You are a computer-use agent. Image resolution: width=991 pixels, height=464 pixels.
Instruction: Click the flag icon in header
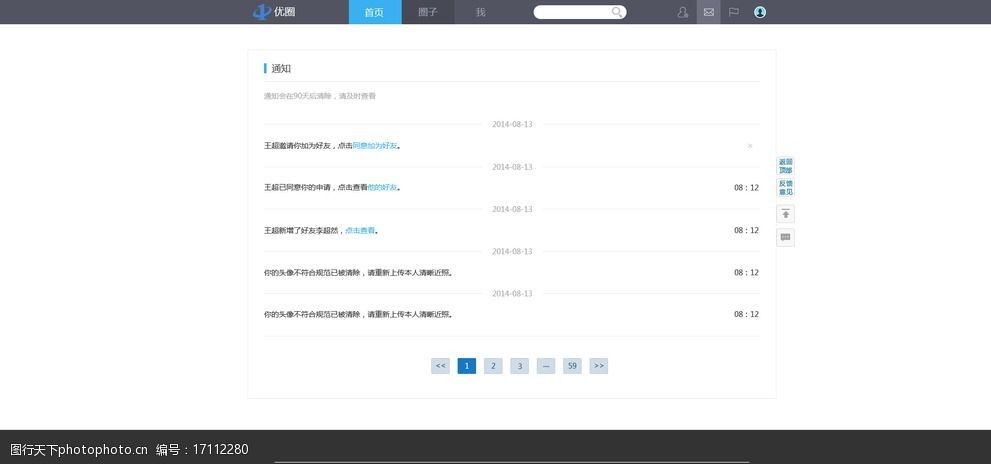pos(734,12)
